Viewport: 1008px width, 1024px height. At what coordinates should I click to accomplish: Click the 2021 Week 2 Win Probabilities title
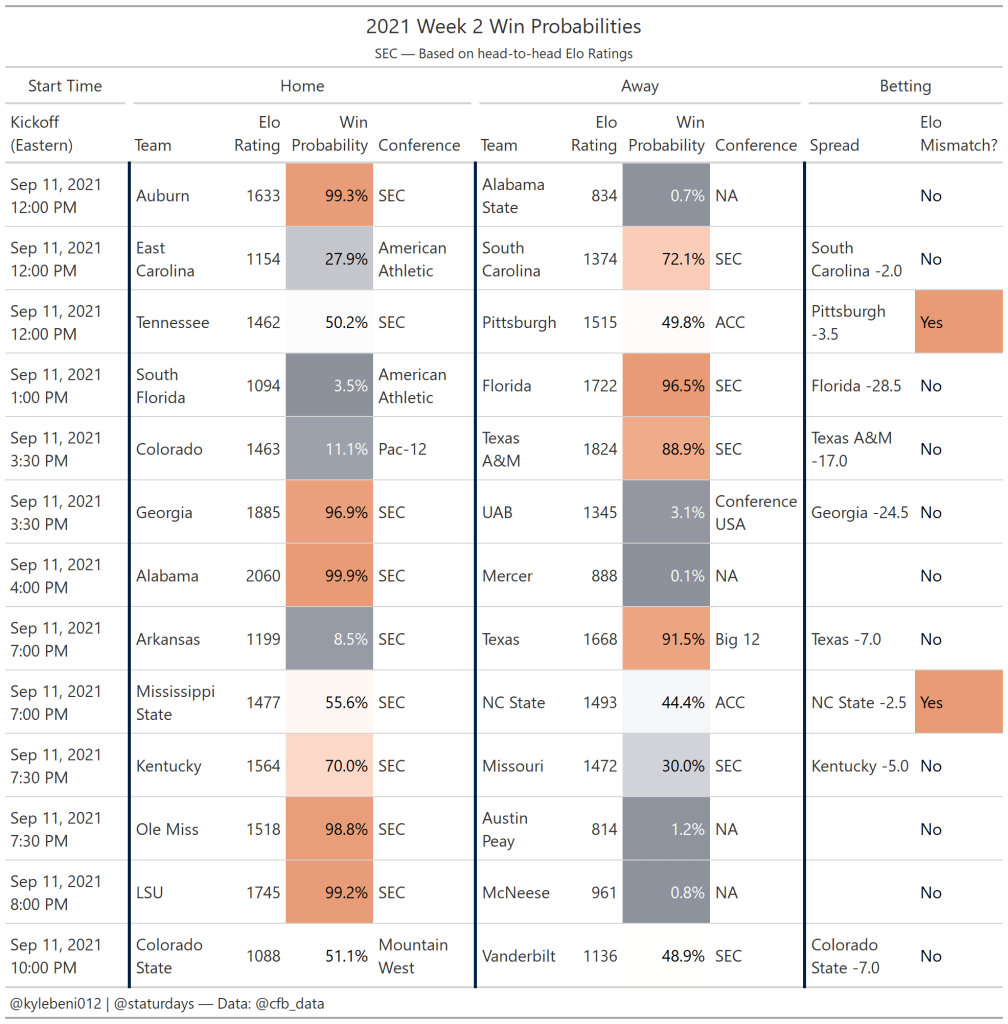pyautogui.click(x=504, y=27)
